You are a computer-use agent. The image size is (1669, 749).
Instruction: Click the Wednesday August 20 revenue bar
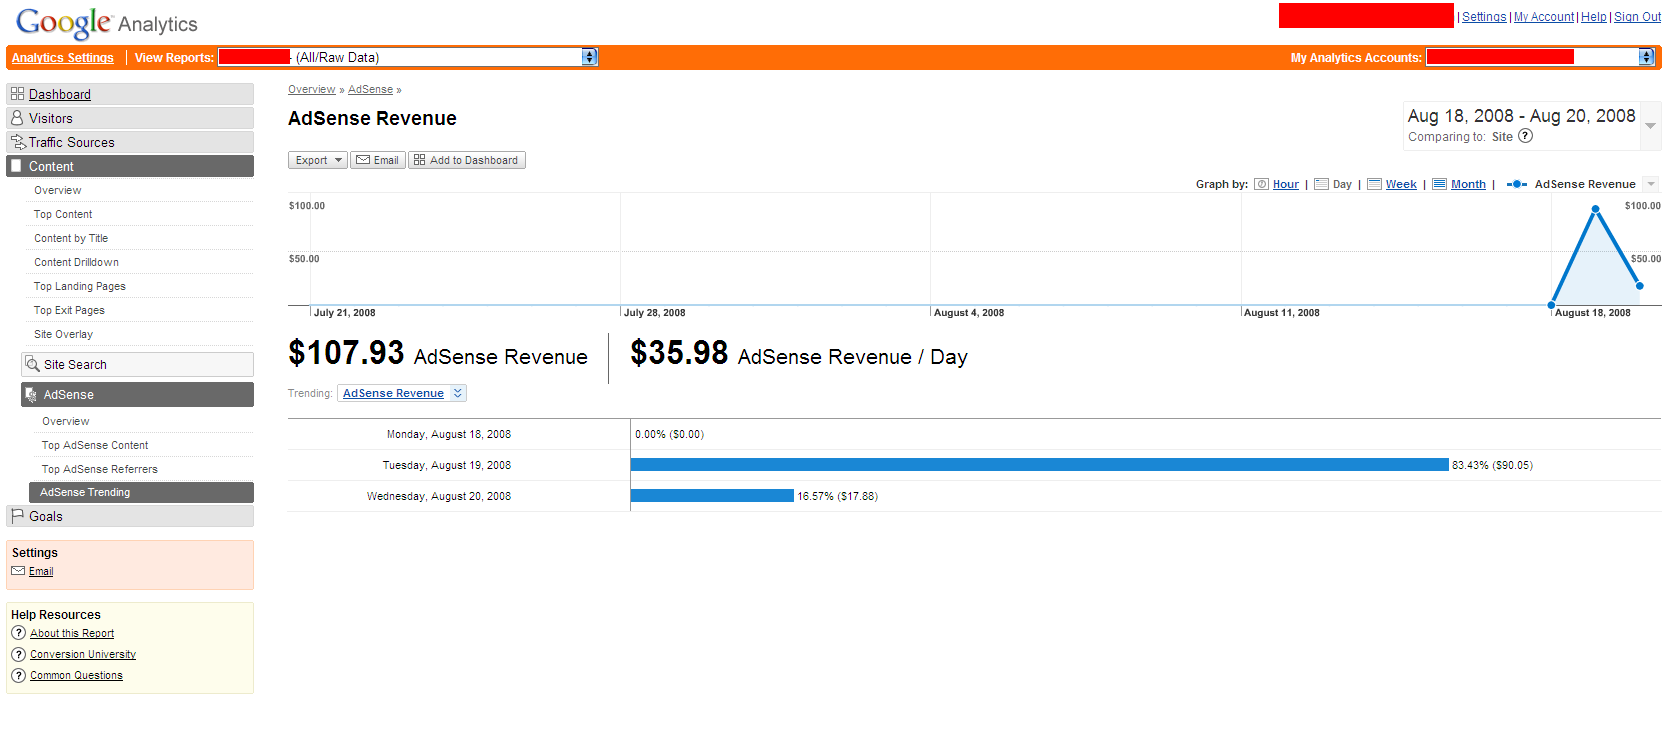(712, 495)
